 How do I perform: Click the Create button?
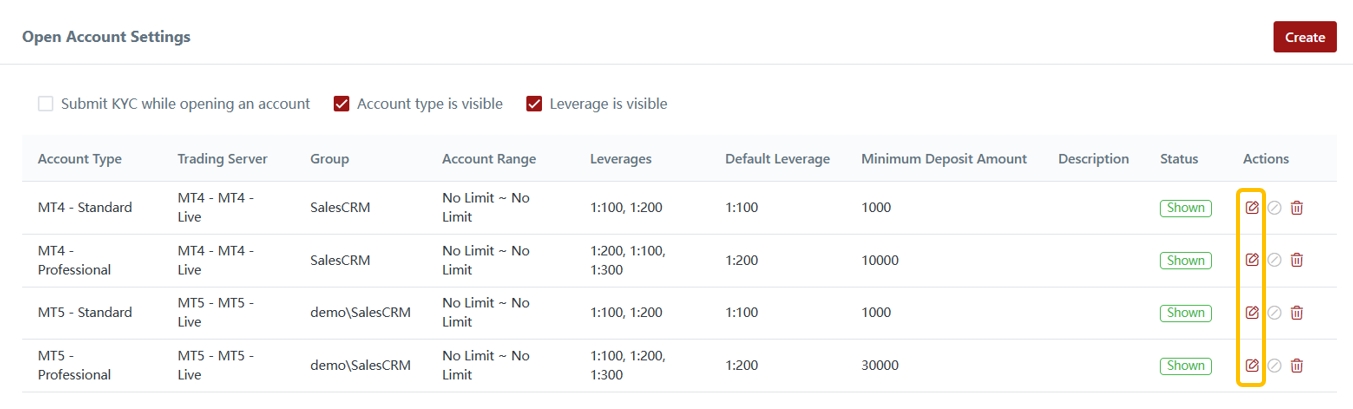[1304, 37]
